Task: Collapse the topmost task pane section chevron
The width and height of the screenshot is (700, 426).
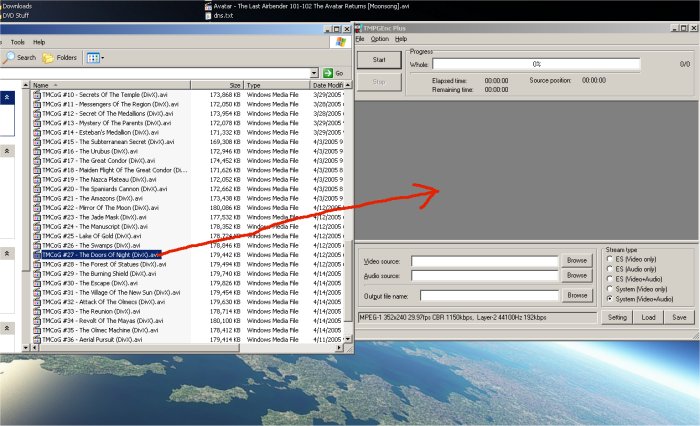Action: [x=9, y=97]
